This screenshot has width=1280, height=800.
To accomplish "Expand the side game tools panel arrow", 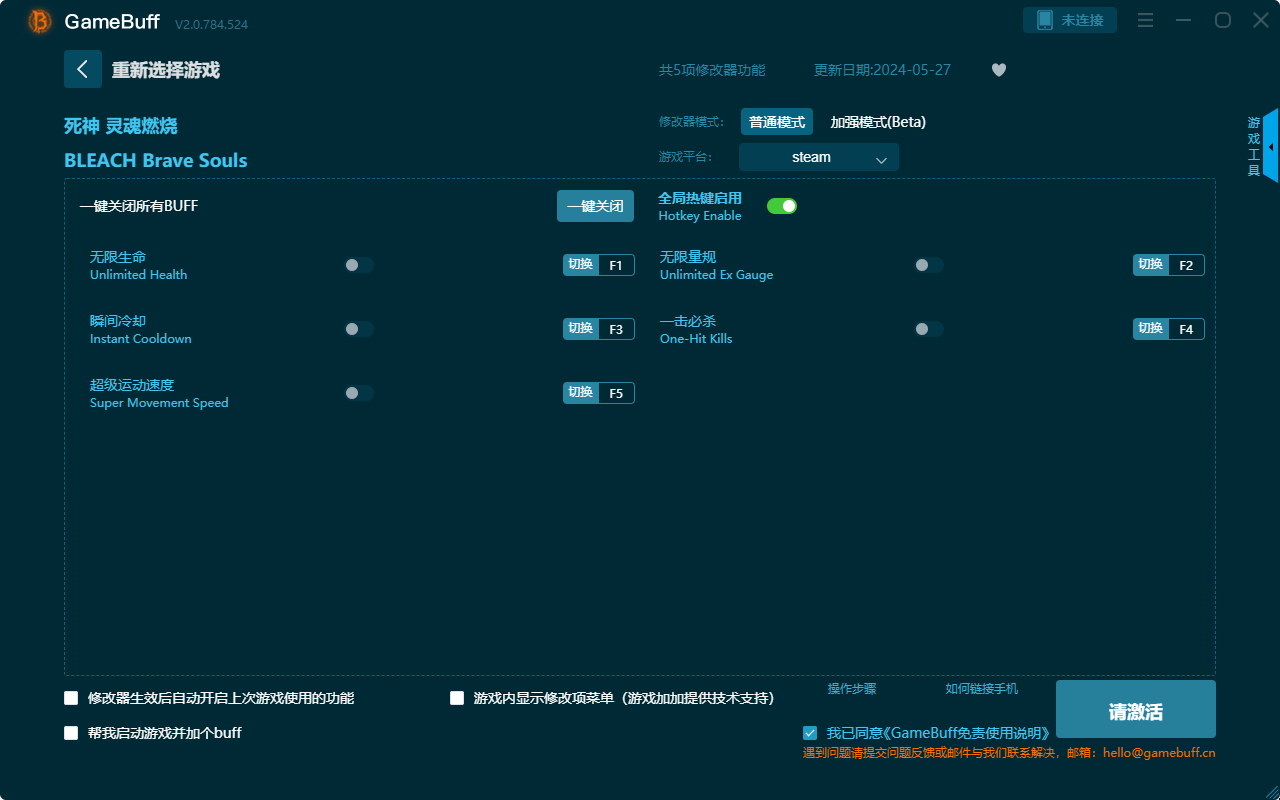I will click(1270, 146).
